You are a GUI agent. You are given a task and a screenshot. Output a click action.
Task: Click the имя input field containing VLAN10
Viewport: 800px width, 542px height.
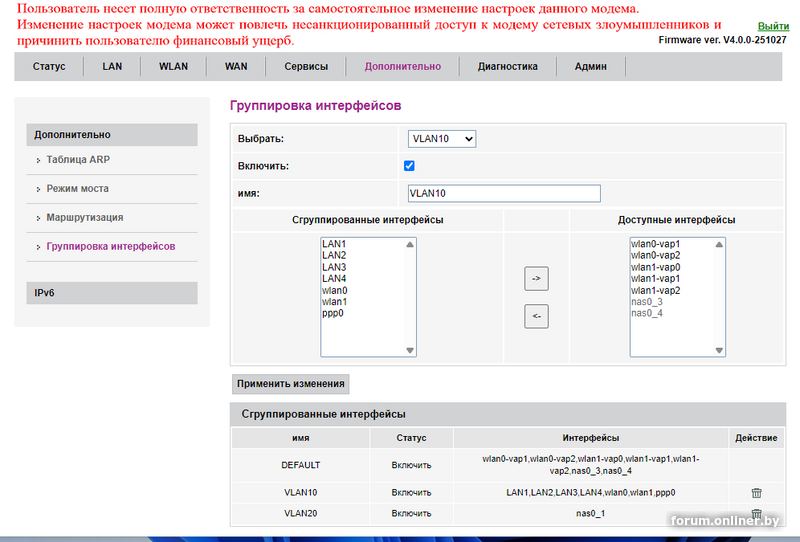504,193
